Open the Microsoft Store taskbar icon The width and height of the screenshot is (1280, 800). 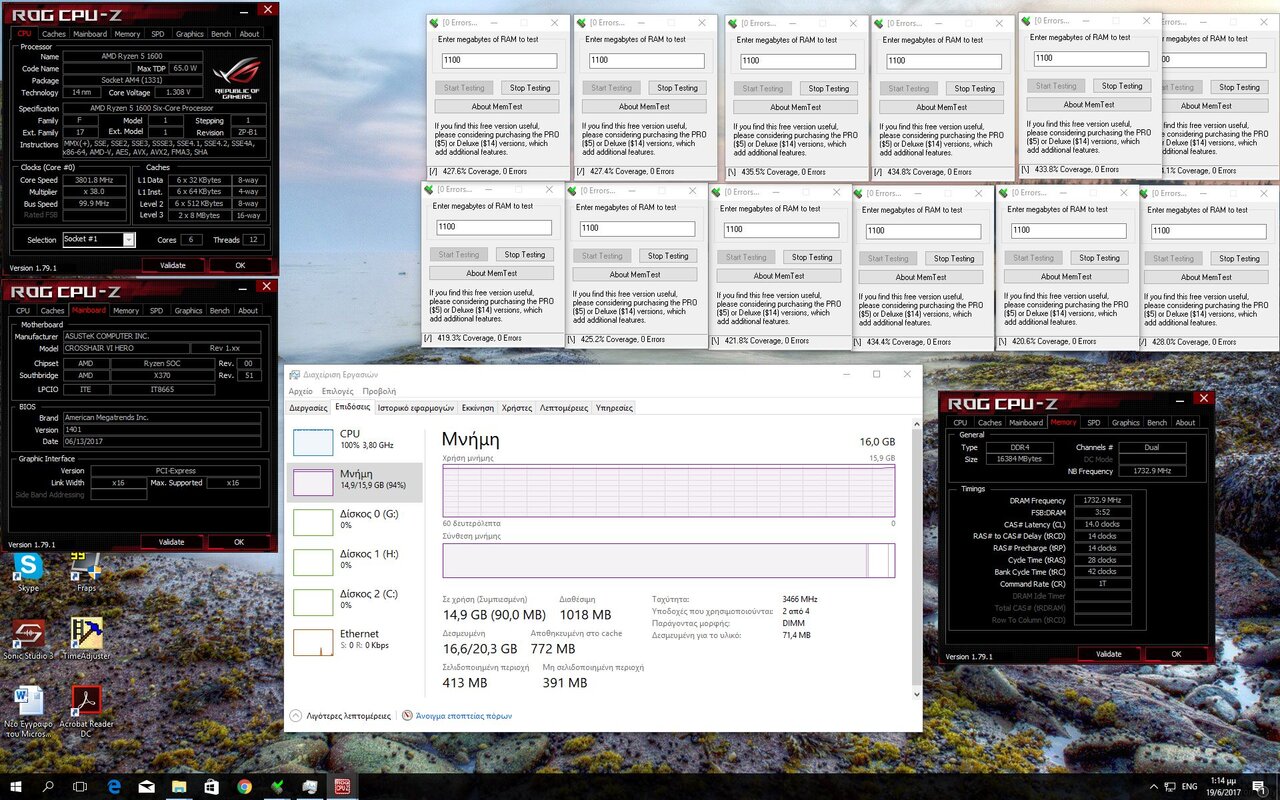pyautogui.click(x=211, y=786)
